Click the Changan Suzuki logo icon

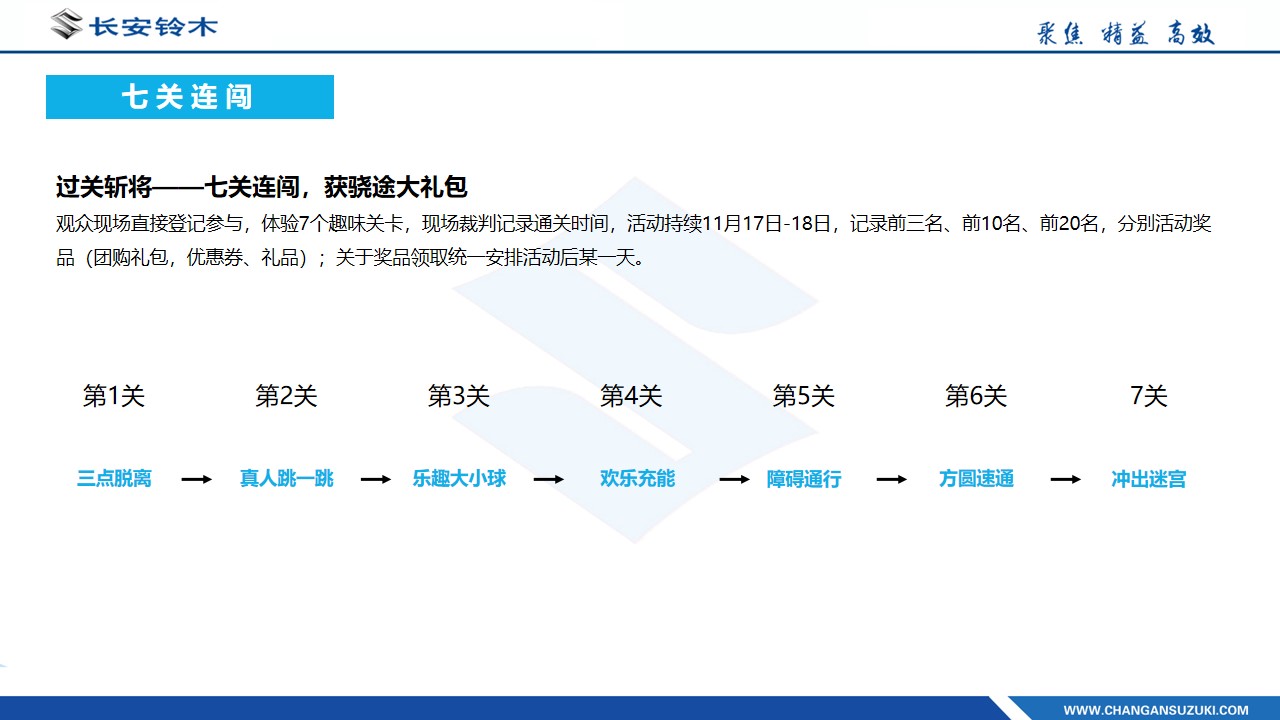[x=67, y=24]
